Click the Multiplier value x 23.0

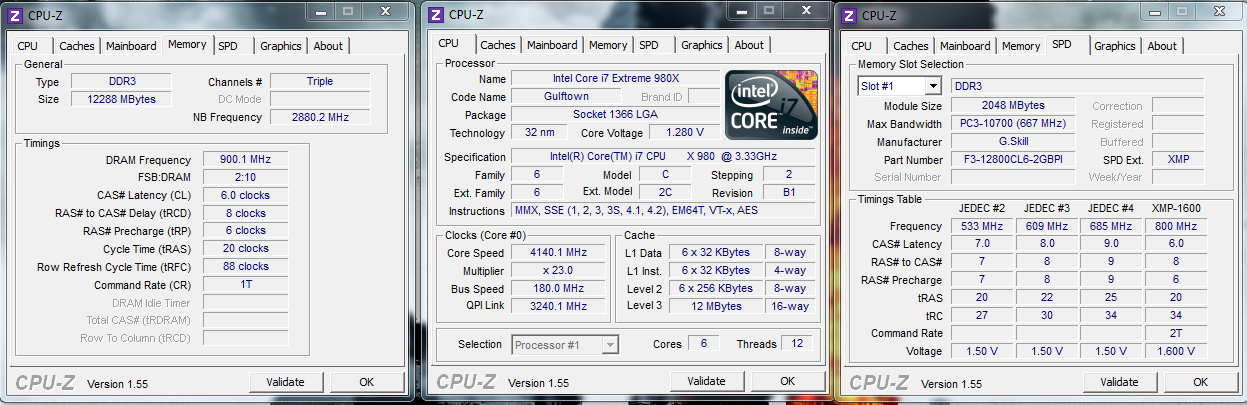point(558,271)
